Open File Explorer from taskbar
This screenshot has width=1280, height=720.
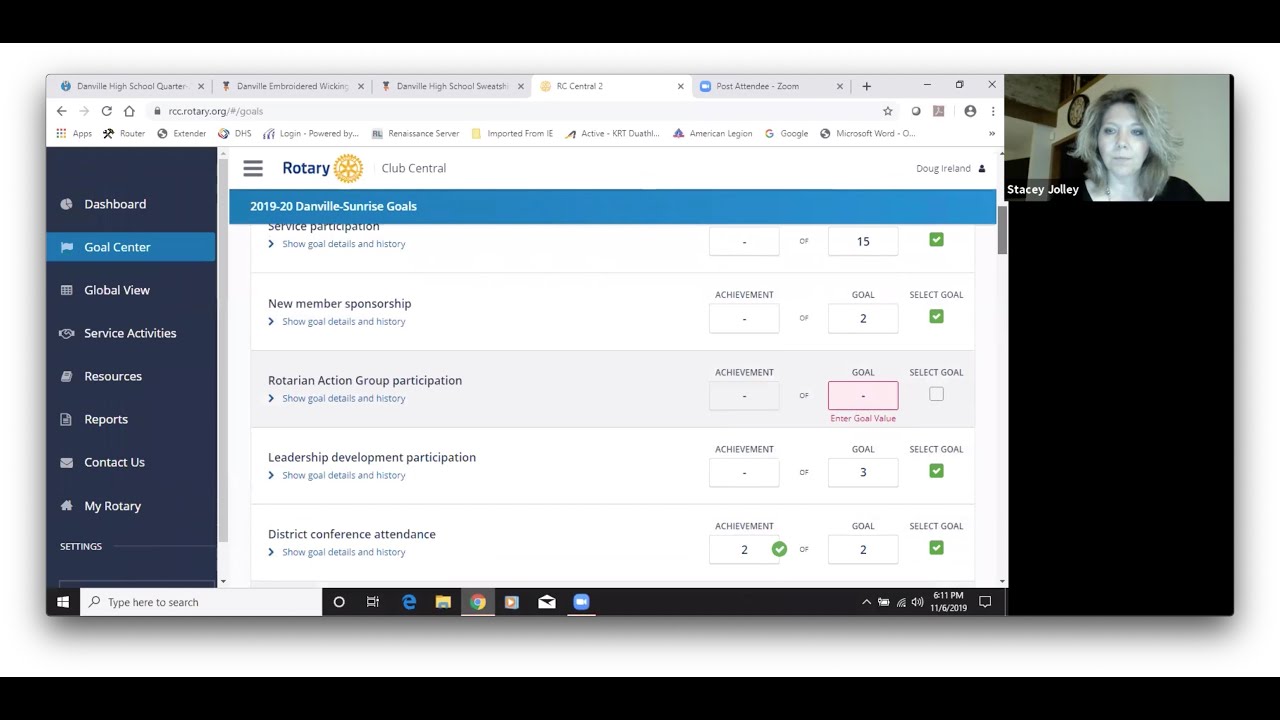click(443, 602)
